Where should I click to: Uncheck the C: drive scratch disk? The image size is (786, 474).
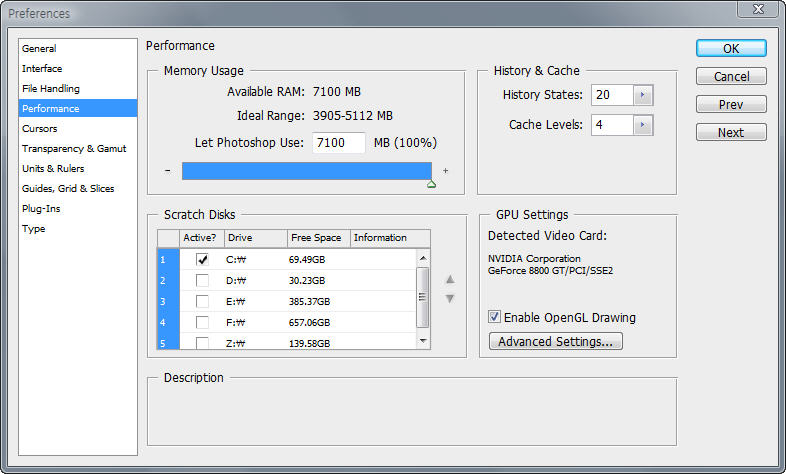pyautogui.click(x=203, y=259)
